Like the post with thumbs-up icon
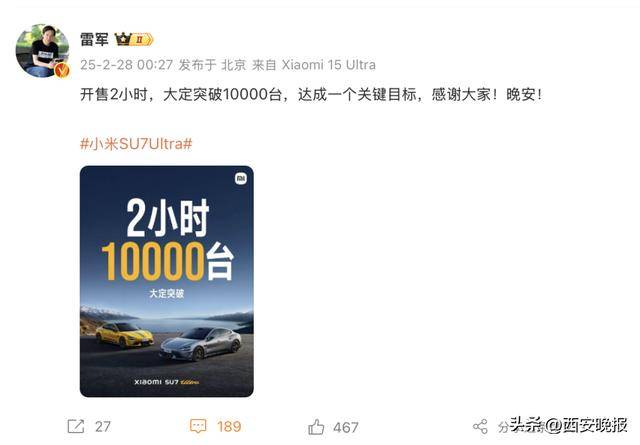640x445 pixels. (x=316, y=427)
